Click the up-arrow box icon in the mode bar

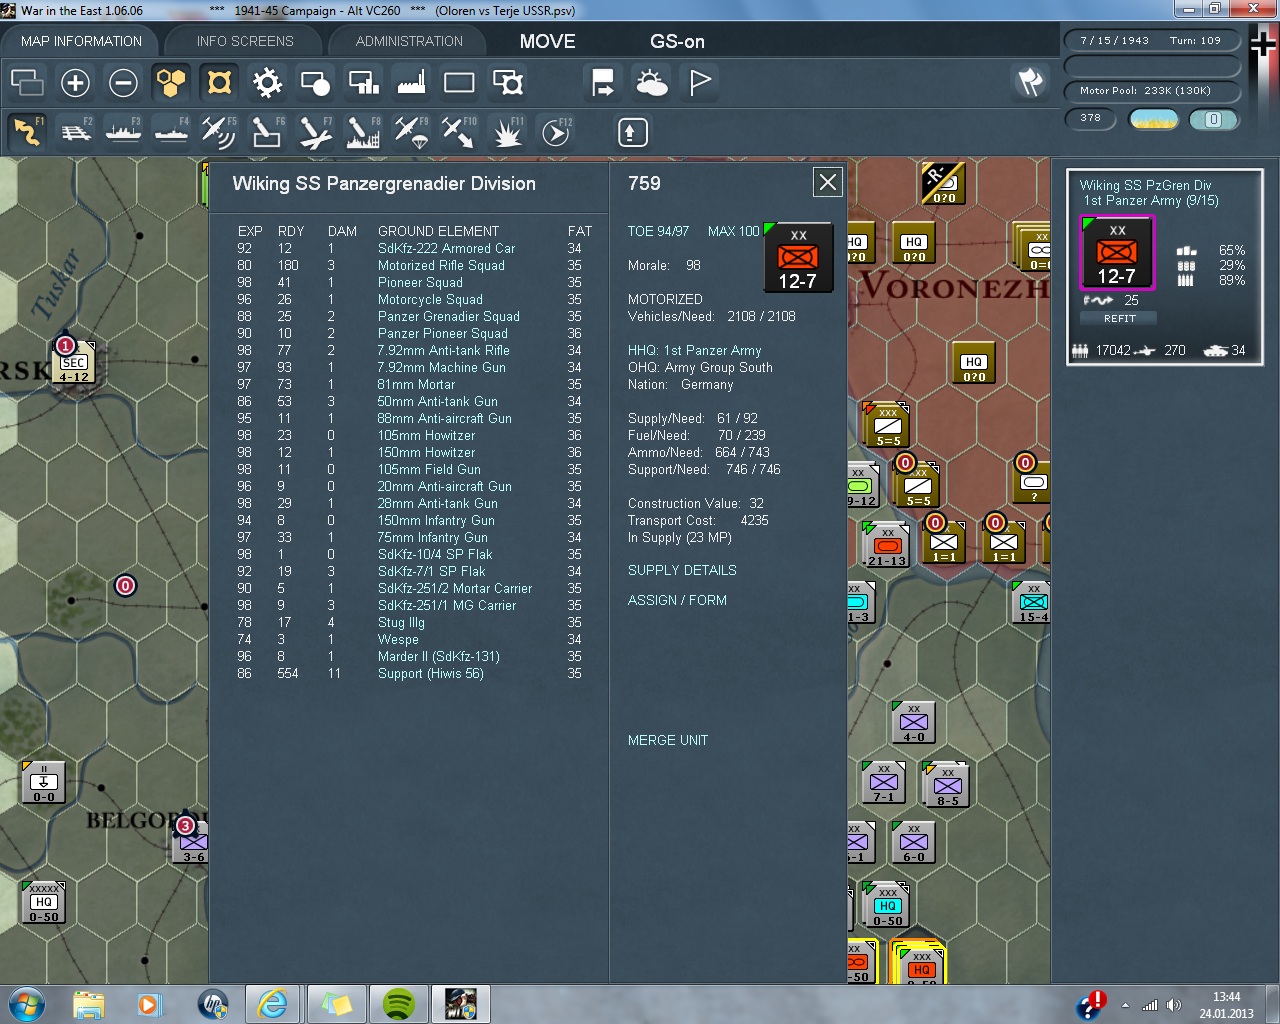tap(632, 132)
